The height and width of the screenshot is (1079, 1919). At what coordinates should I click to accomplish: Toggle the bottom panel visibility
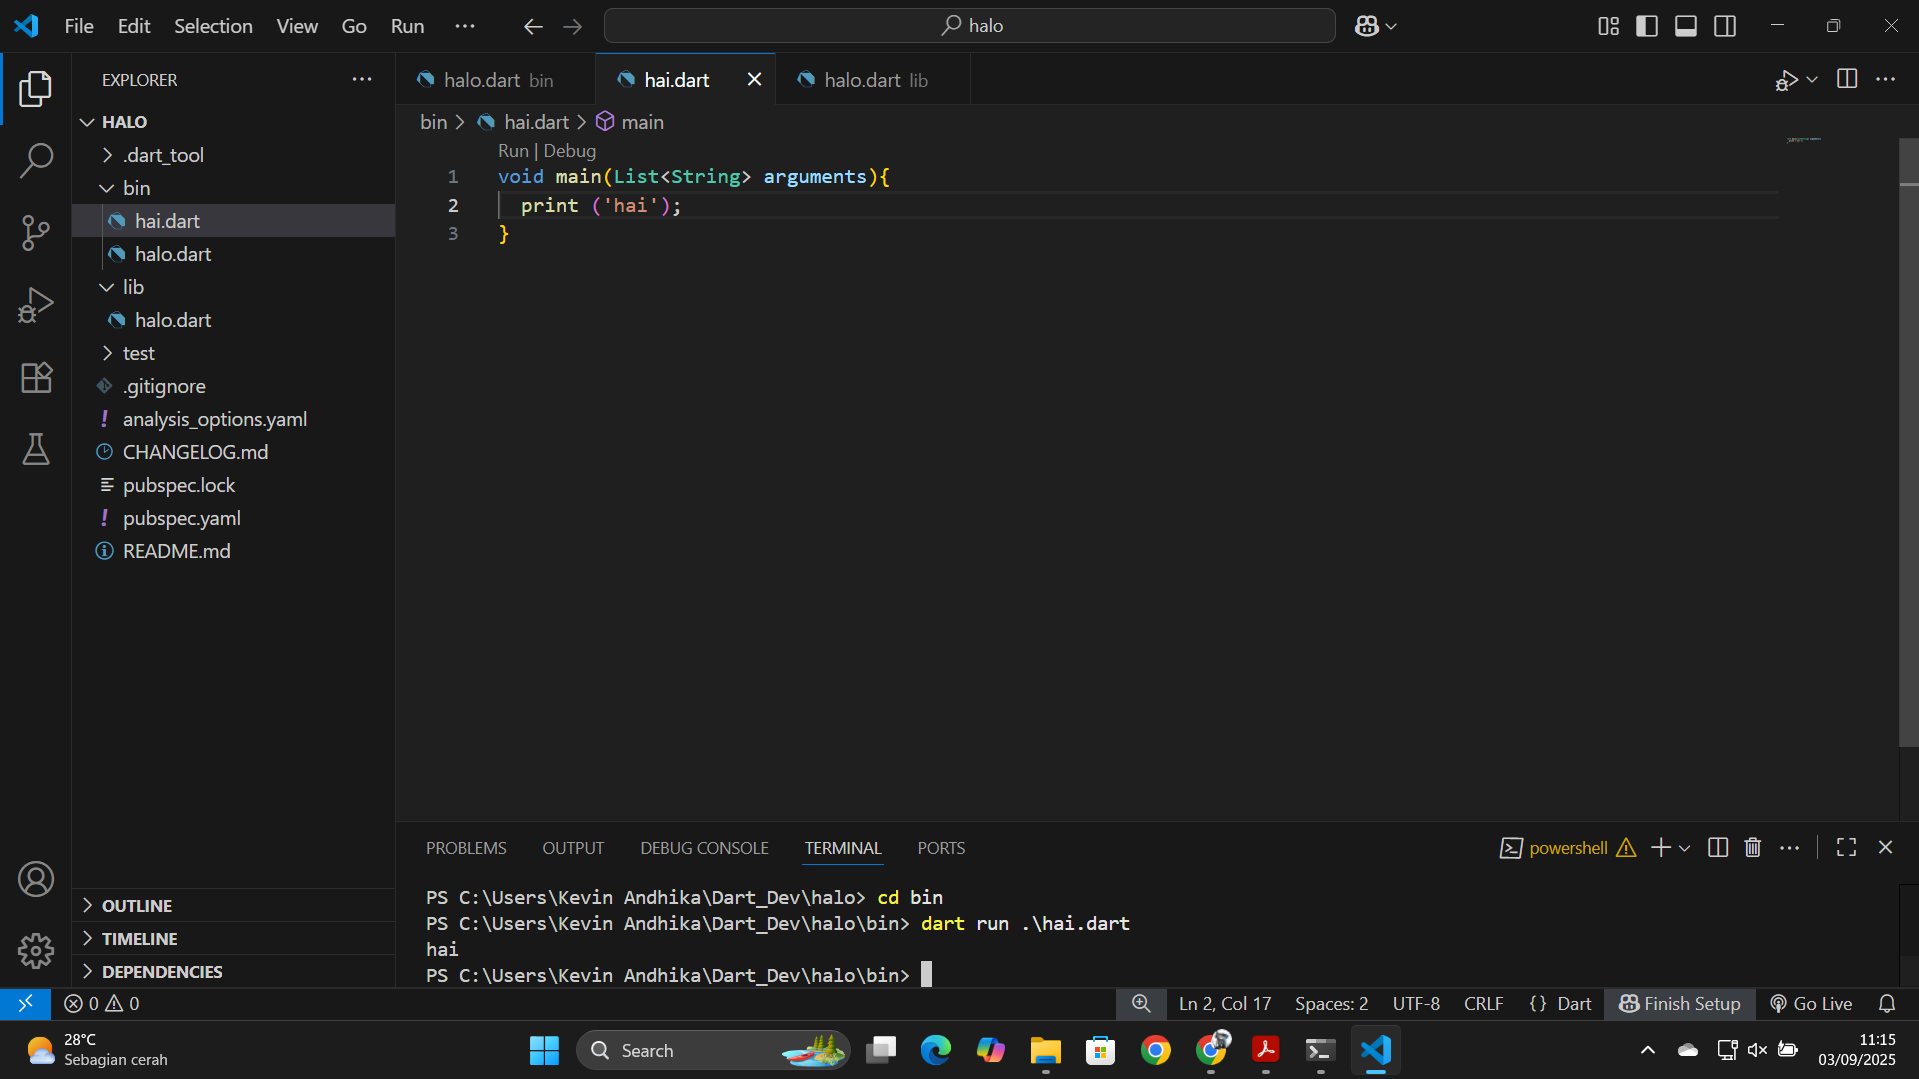coord(1685,26)
